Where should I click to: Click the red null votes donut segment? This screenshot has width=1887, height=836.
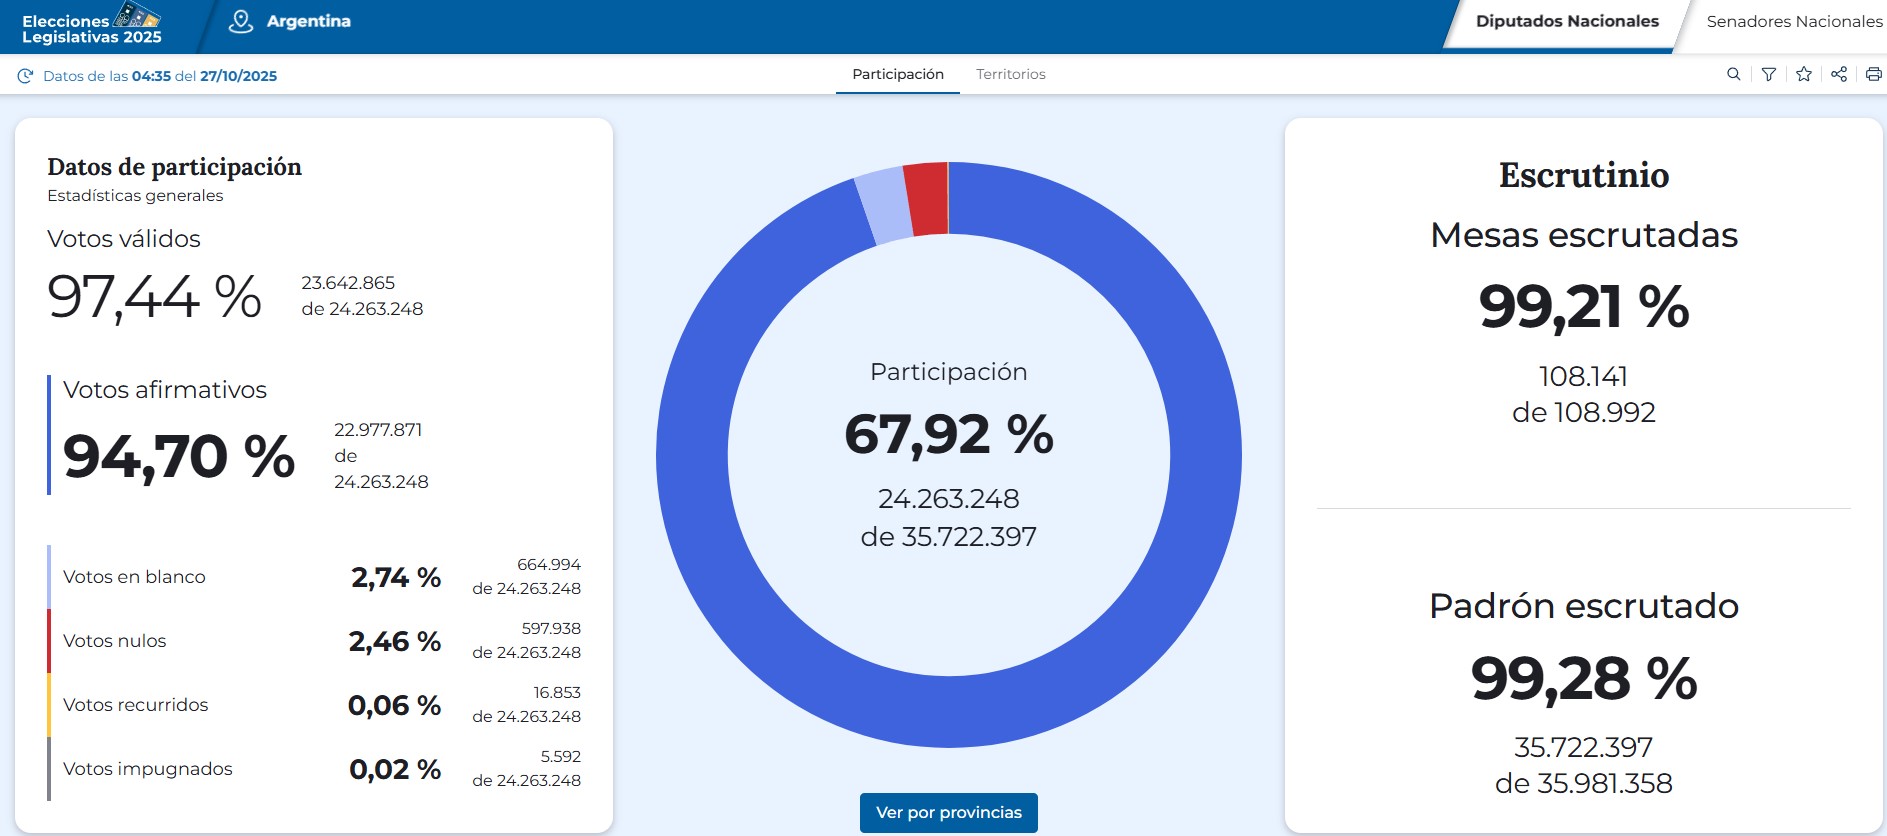(927, 199)
